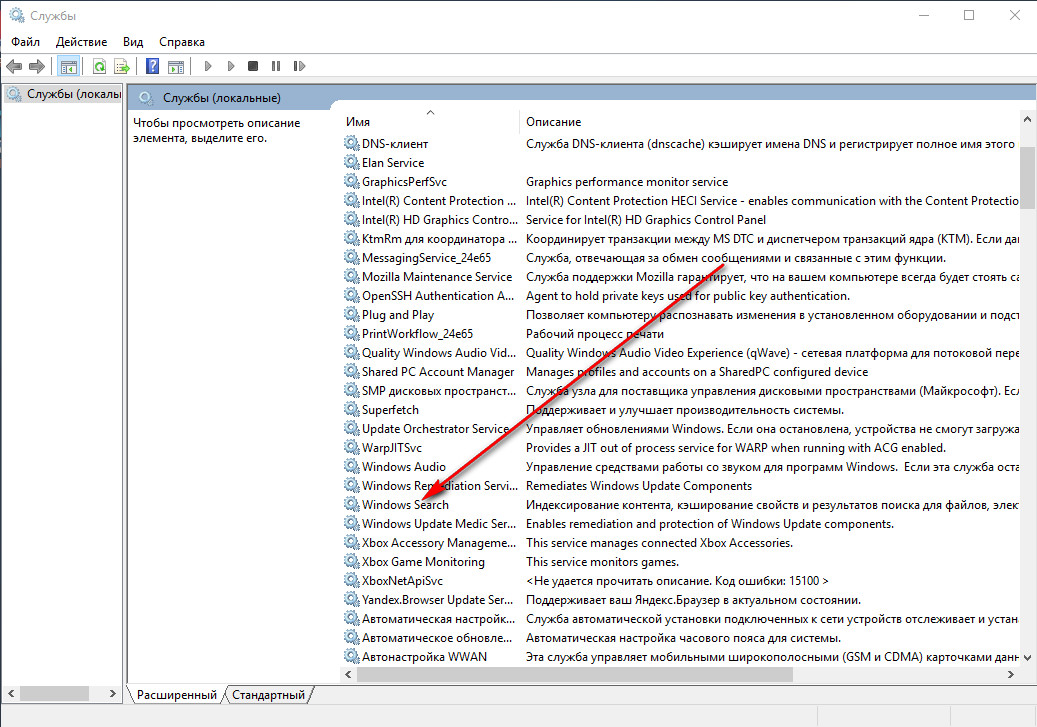The width and height of the screenshot is (1037, 727).
Task: Toggle the Show/Hide Console Tree toolbar icon
Action: 68,66
